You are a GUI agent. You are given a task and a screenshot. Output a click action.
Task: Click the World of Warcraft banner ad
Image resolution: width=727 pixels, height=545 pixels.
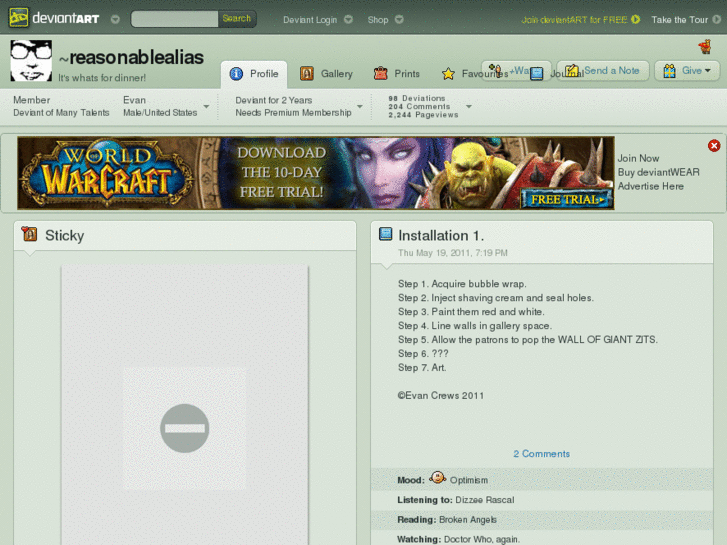(x=316, y=173)
